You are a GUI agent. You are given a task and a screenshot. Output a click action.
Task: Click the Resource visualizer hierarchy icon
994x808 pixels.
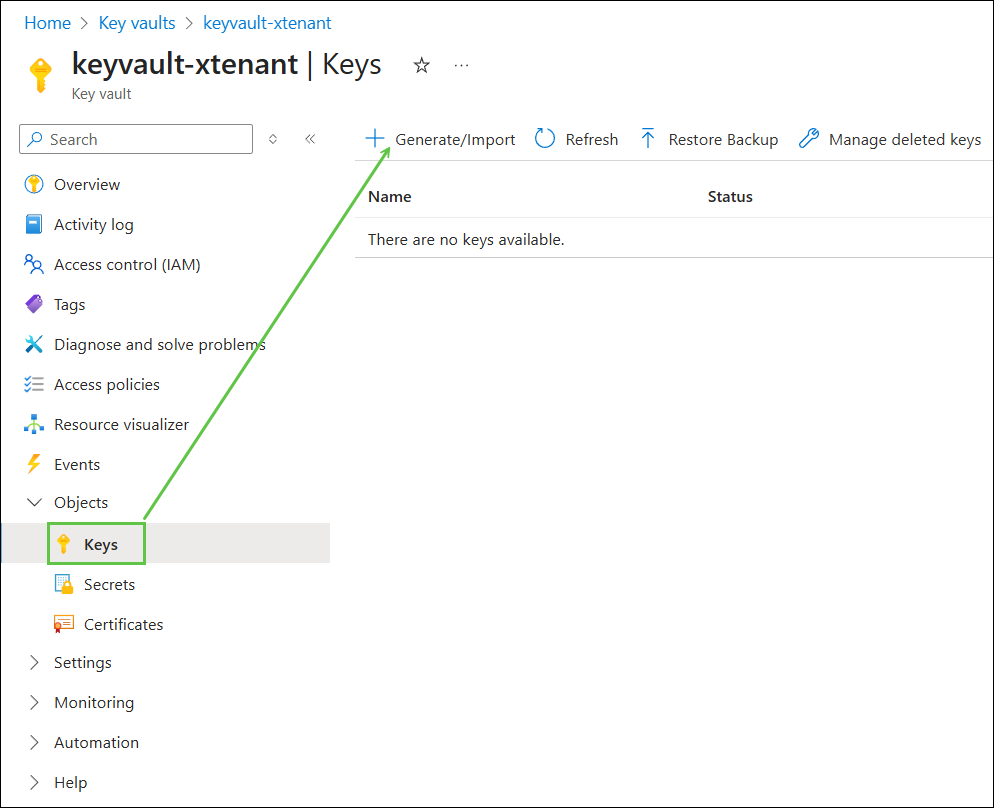coord(34,424)
